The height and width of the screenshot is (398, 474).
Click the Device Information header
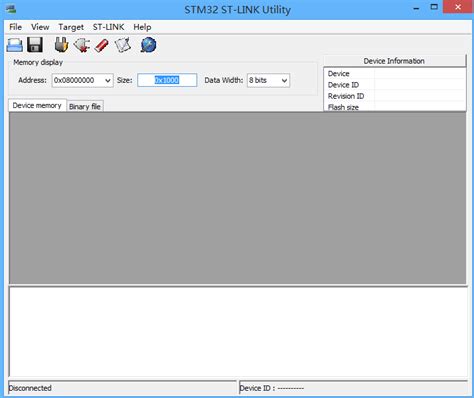394,61
